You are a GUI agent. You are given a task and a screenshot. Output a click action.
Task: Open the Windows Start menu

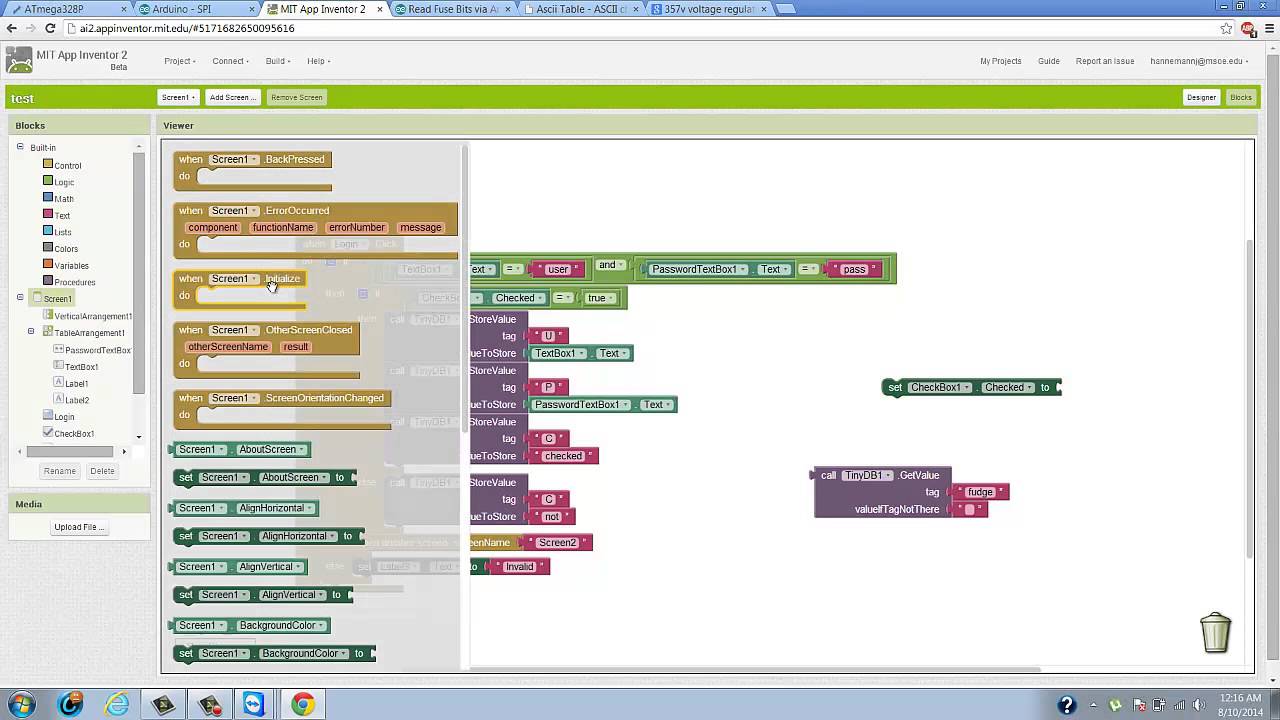click(21, 705)
